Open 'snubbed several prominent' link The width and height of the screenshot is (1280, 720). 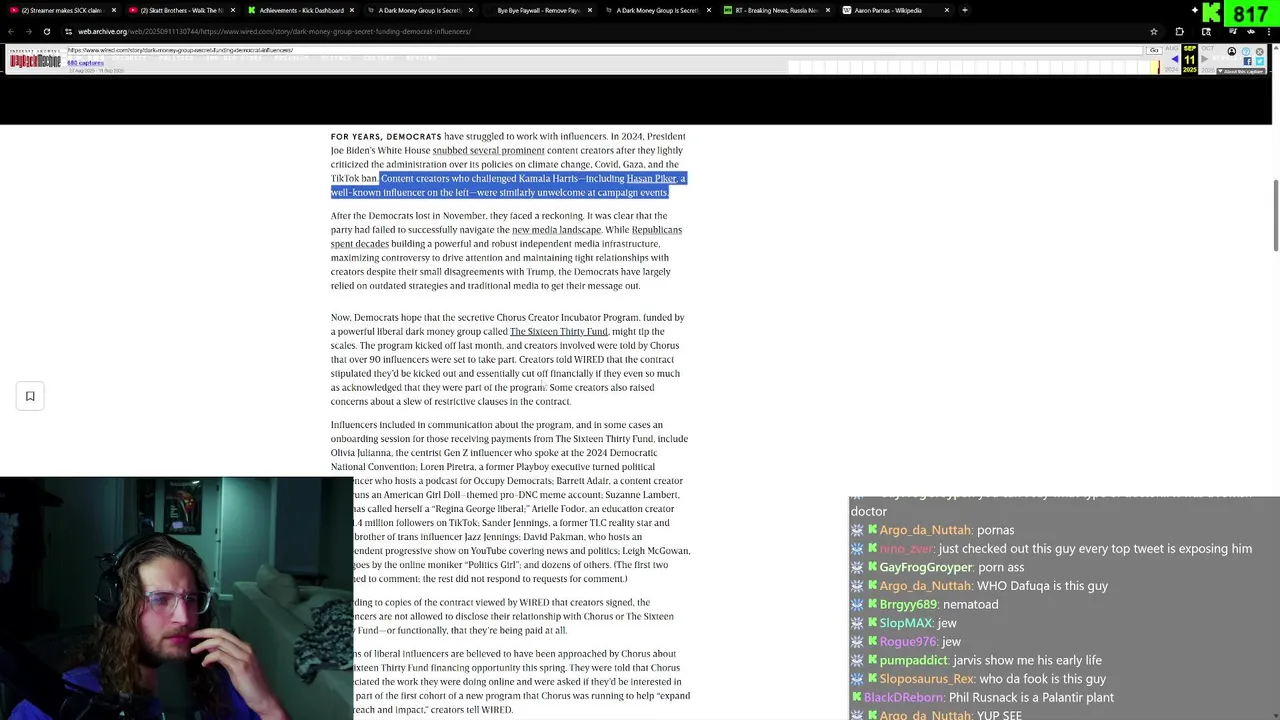[x=488, y=150]
